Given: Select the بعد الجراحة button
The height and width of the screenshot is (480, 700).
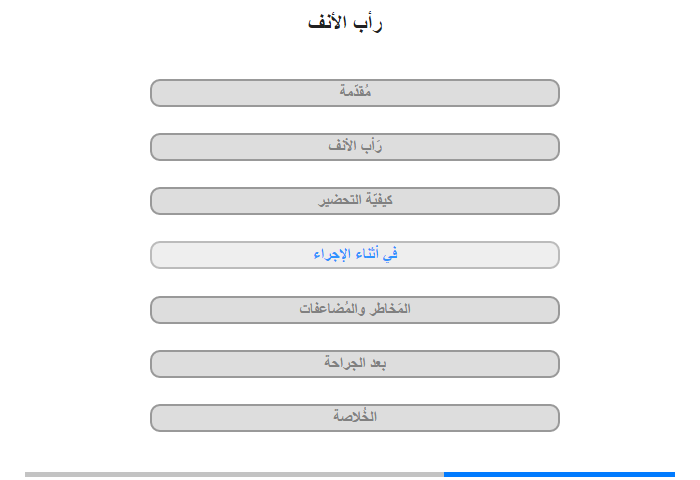Looking at the screenshot, I should (354, 364).
